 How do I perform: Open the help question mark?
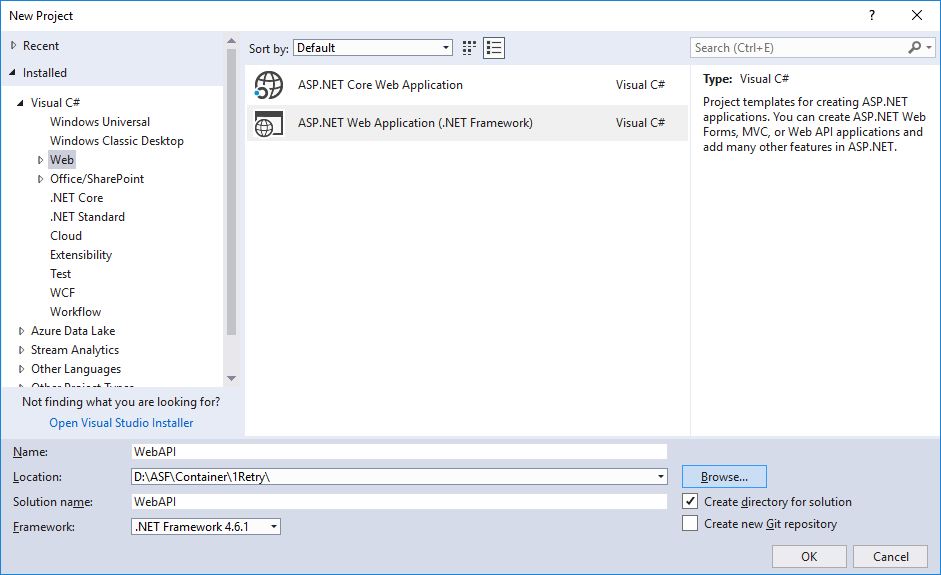(872, 16)
